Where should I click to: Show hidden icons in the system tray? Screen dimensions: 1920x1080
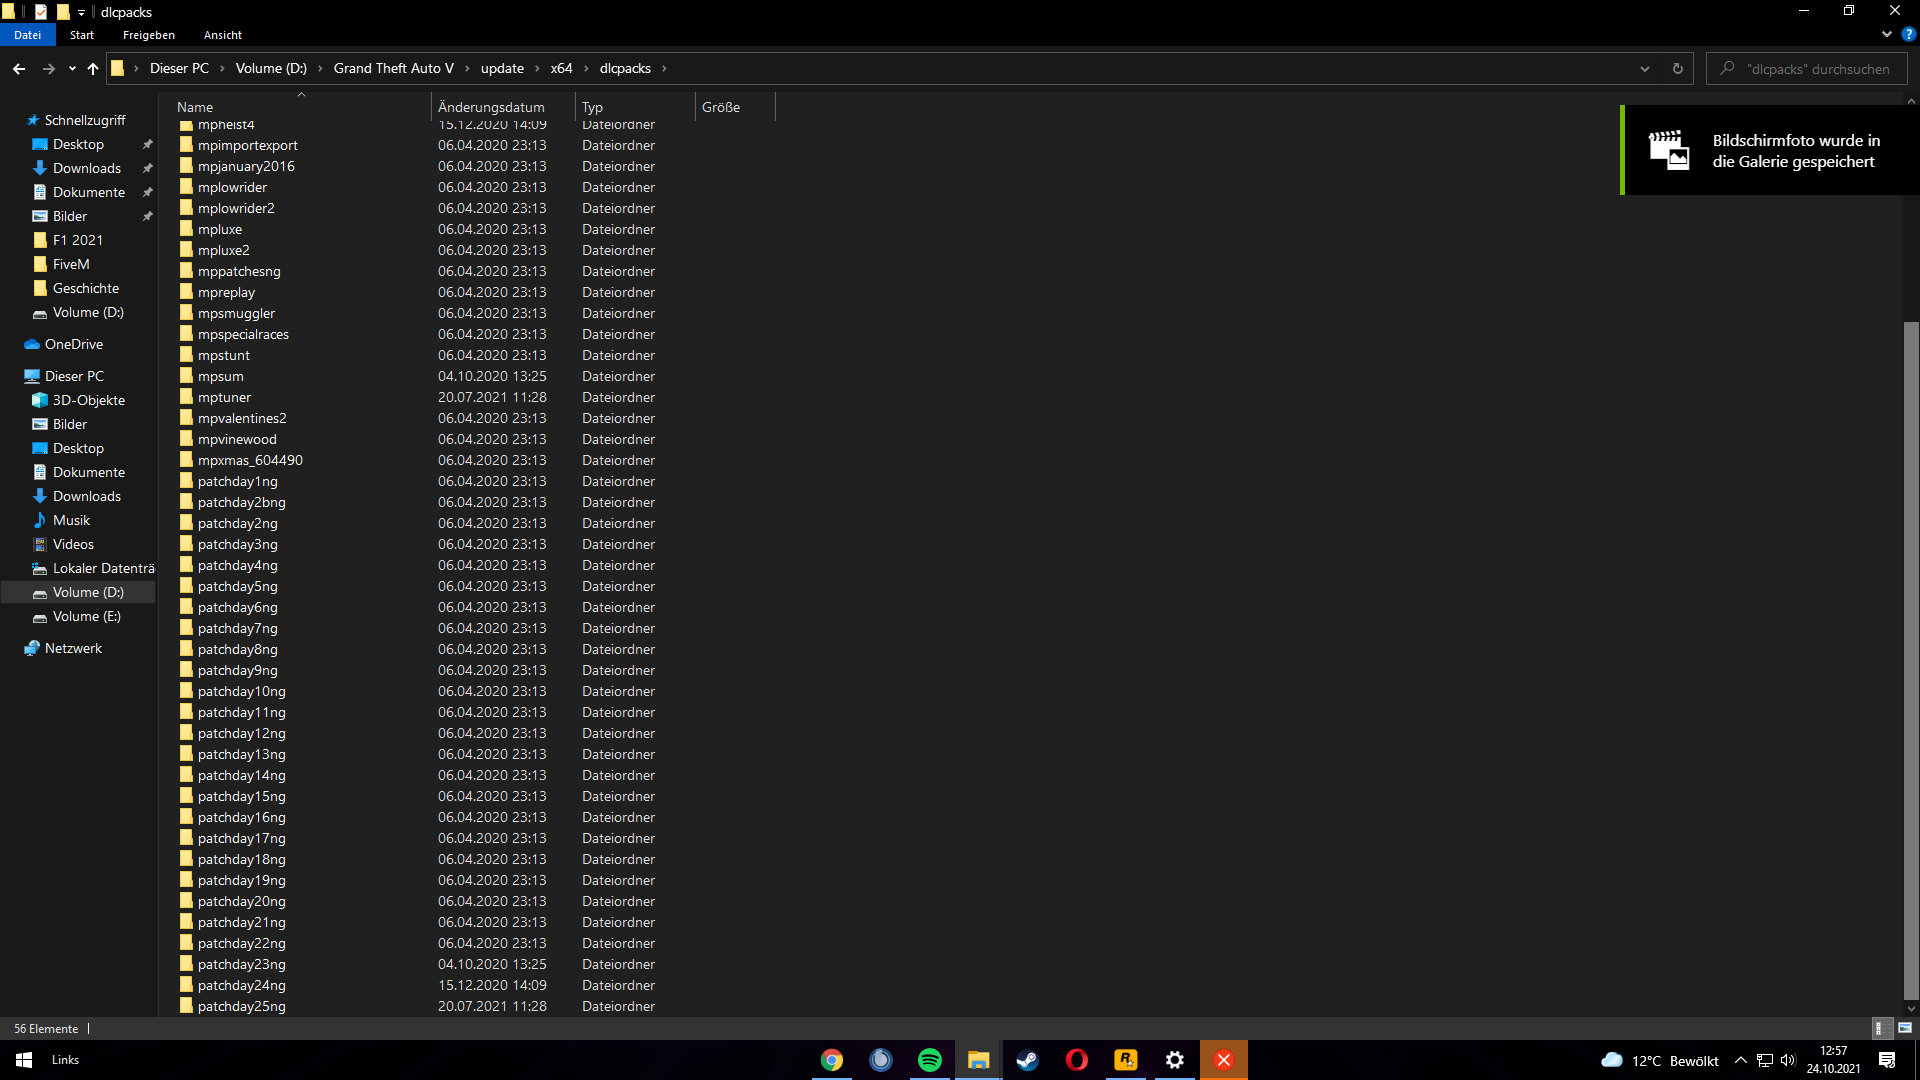pos(1740,1060)
